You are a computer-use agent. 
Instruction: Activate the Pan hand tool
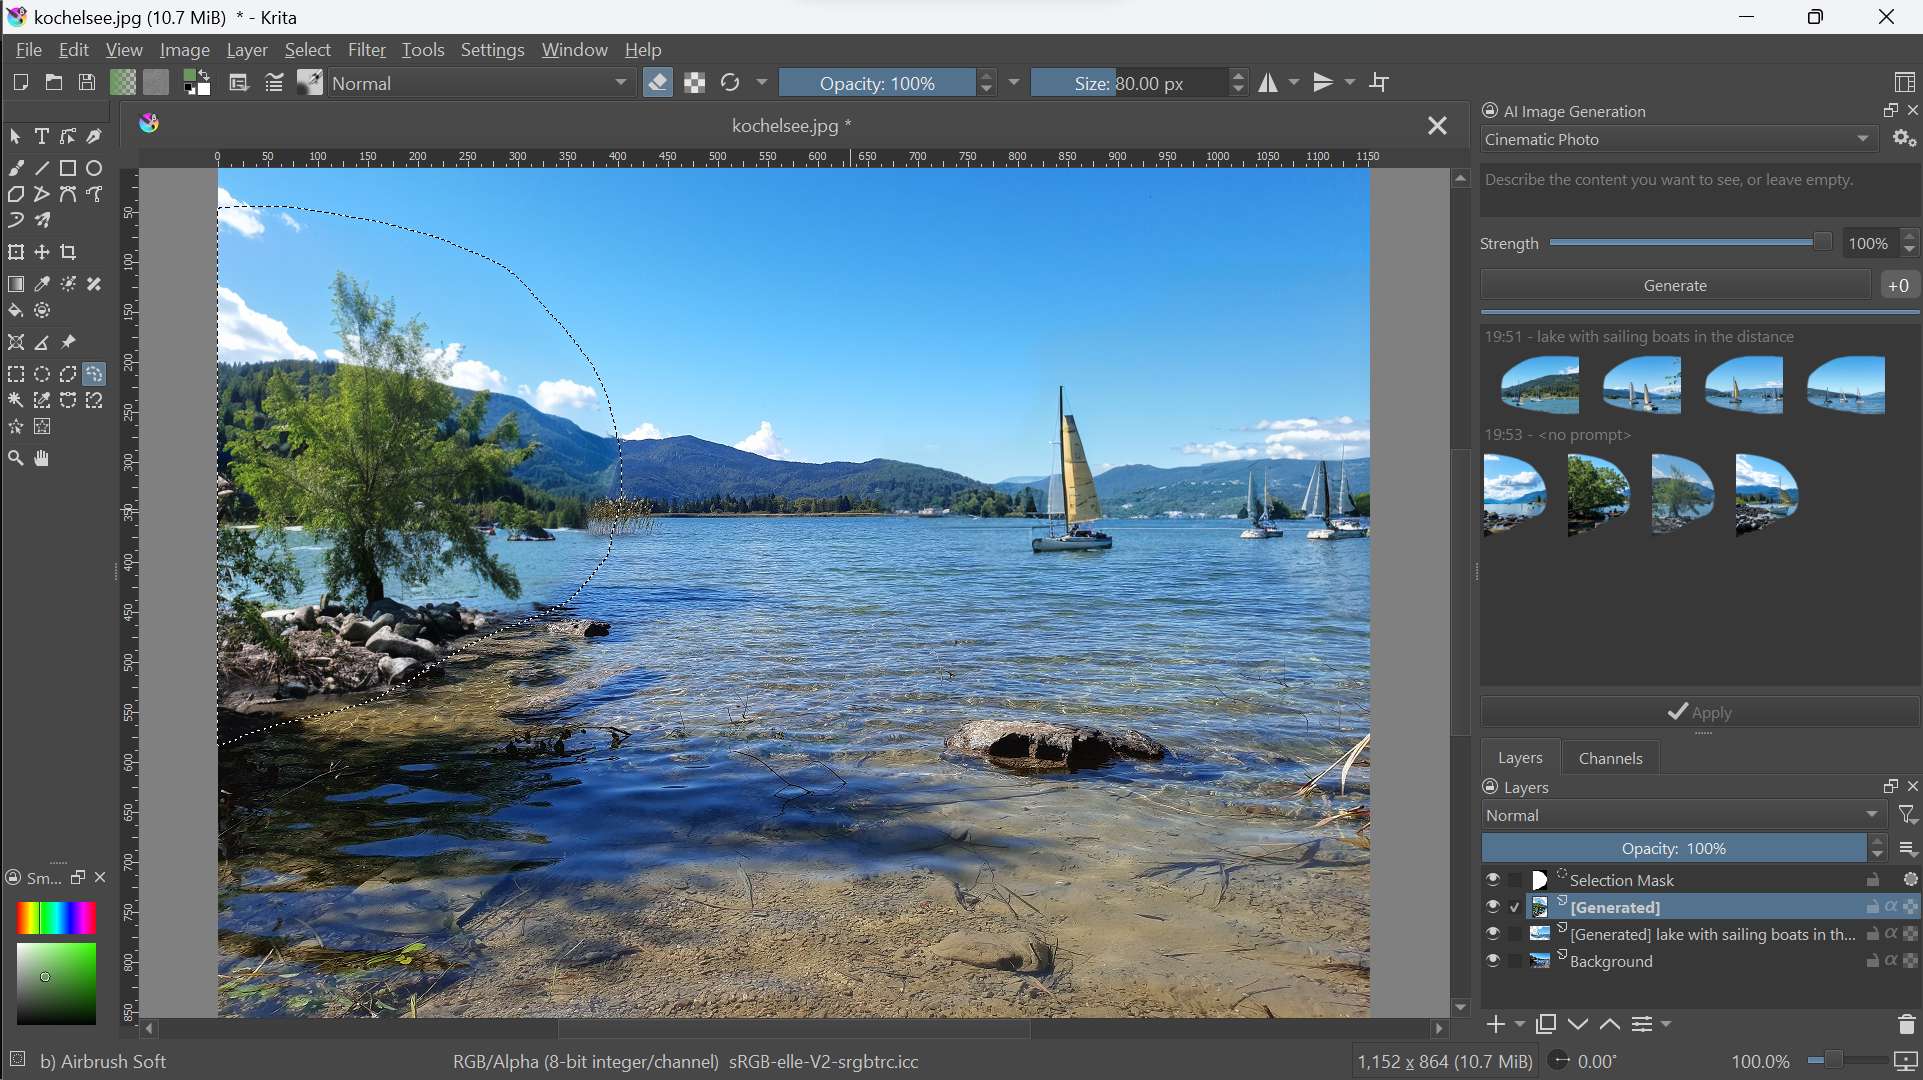42,459
